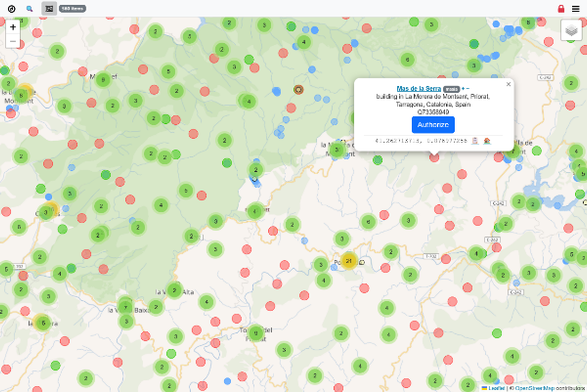Click the circular compass icon in top bar
The image size is (587, 392).
click(12, 9)
